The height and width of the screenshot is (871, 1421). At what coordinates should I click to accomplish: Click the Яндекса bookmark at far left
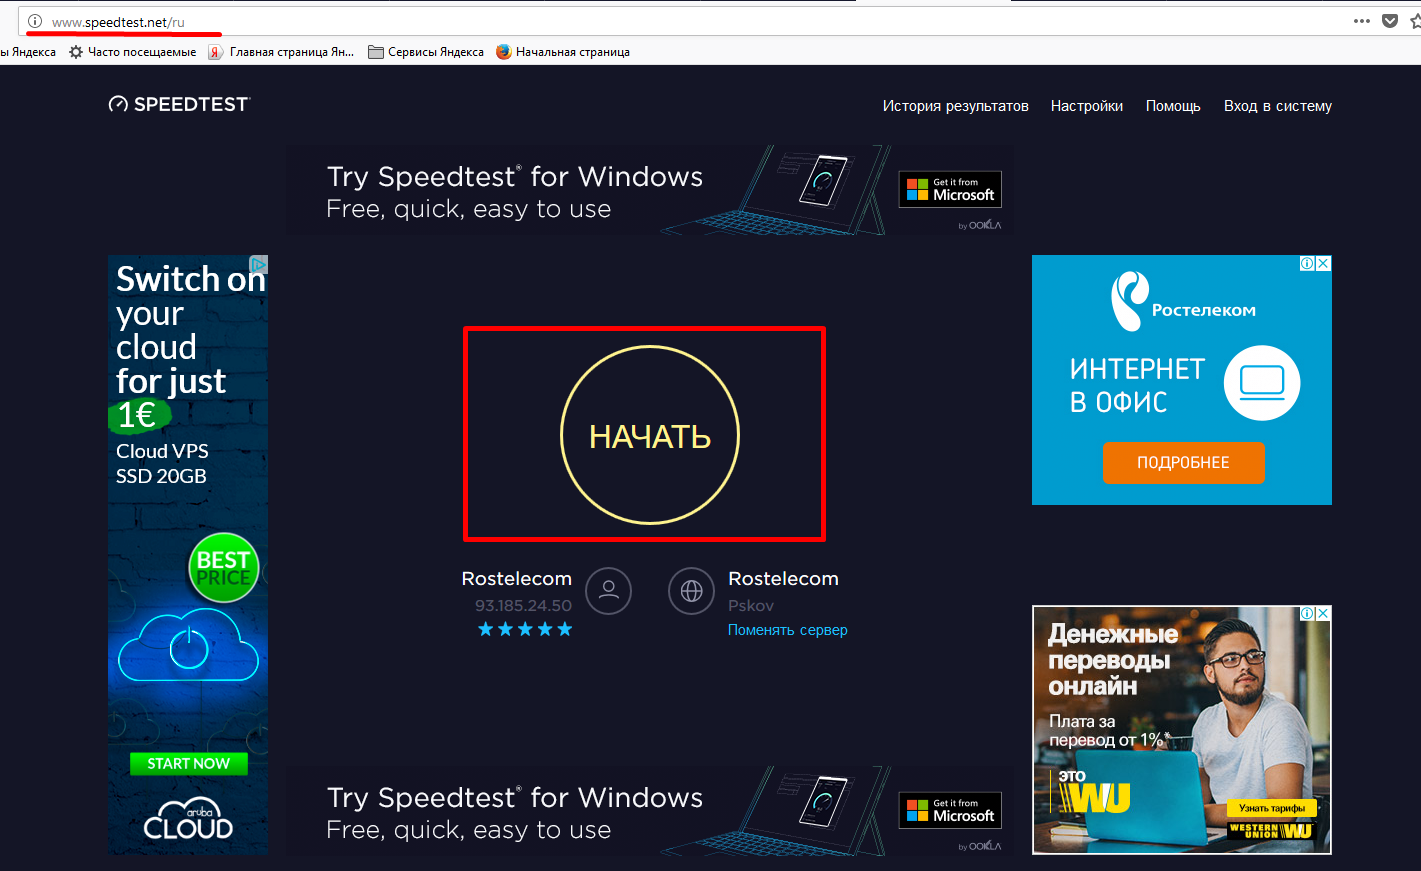[28, 52]
